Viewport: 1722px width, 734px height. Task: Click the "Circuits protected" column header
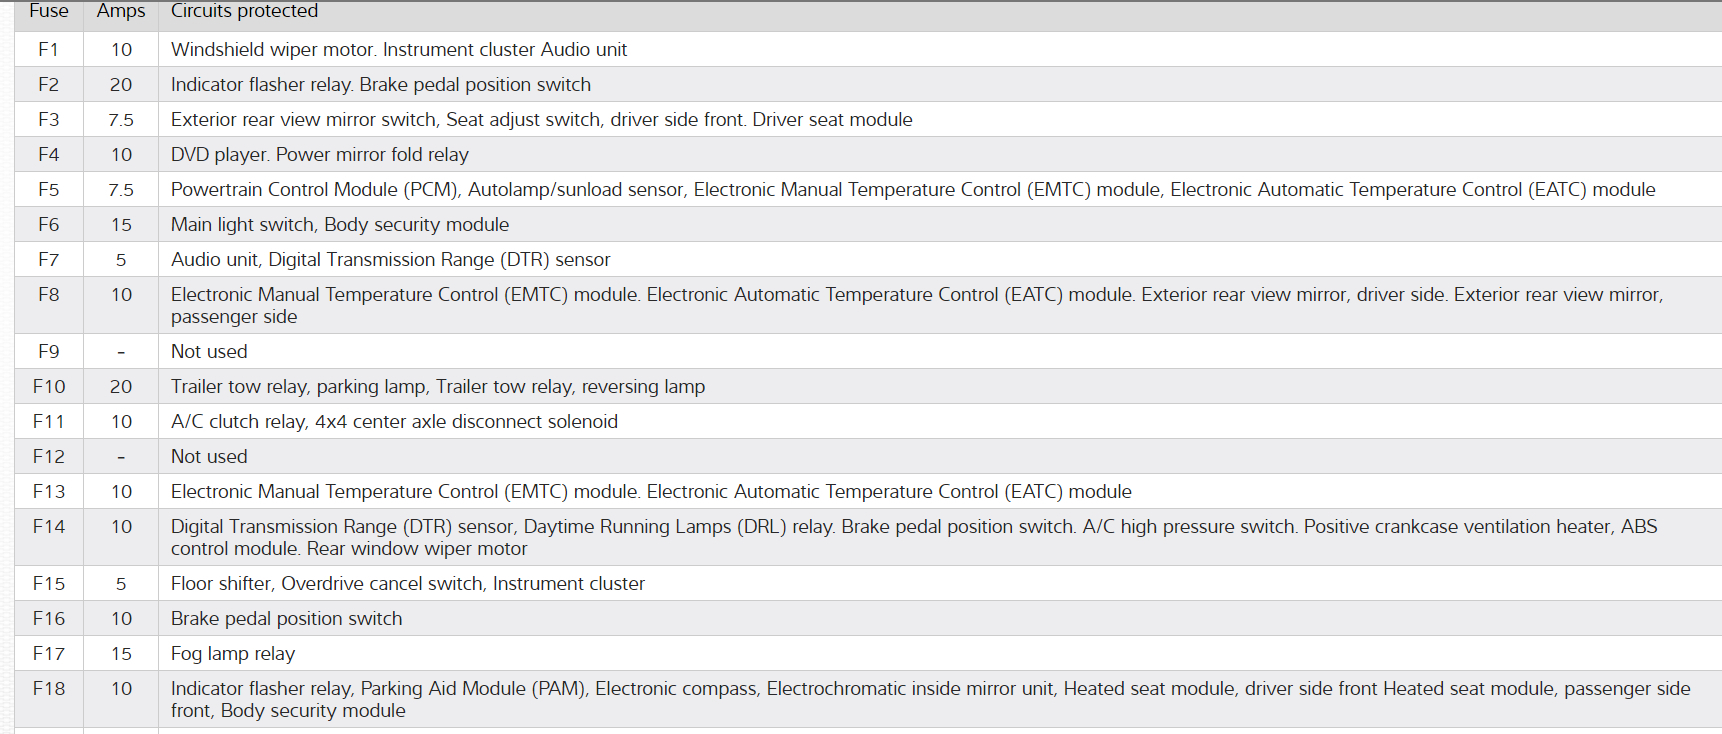tap(244, 11)
